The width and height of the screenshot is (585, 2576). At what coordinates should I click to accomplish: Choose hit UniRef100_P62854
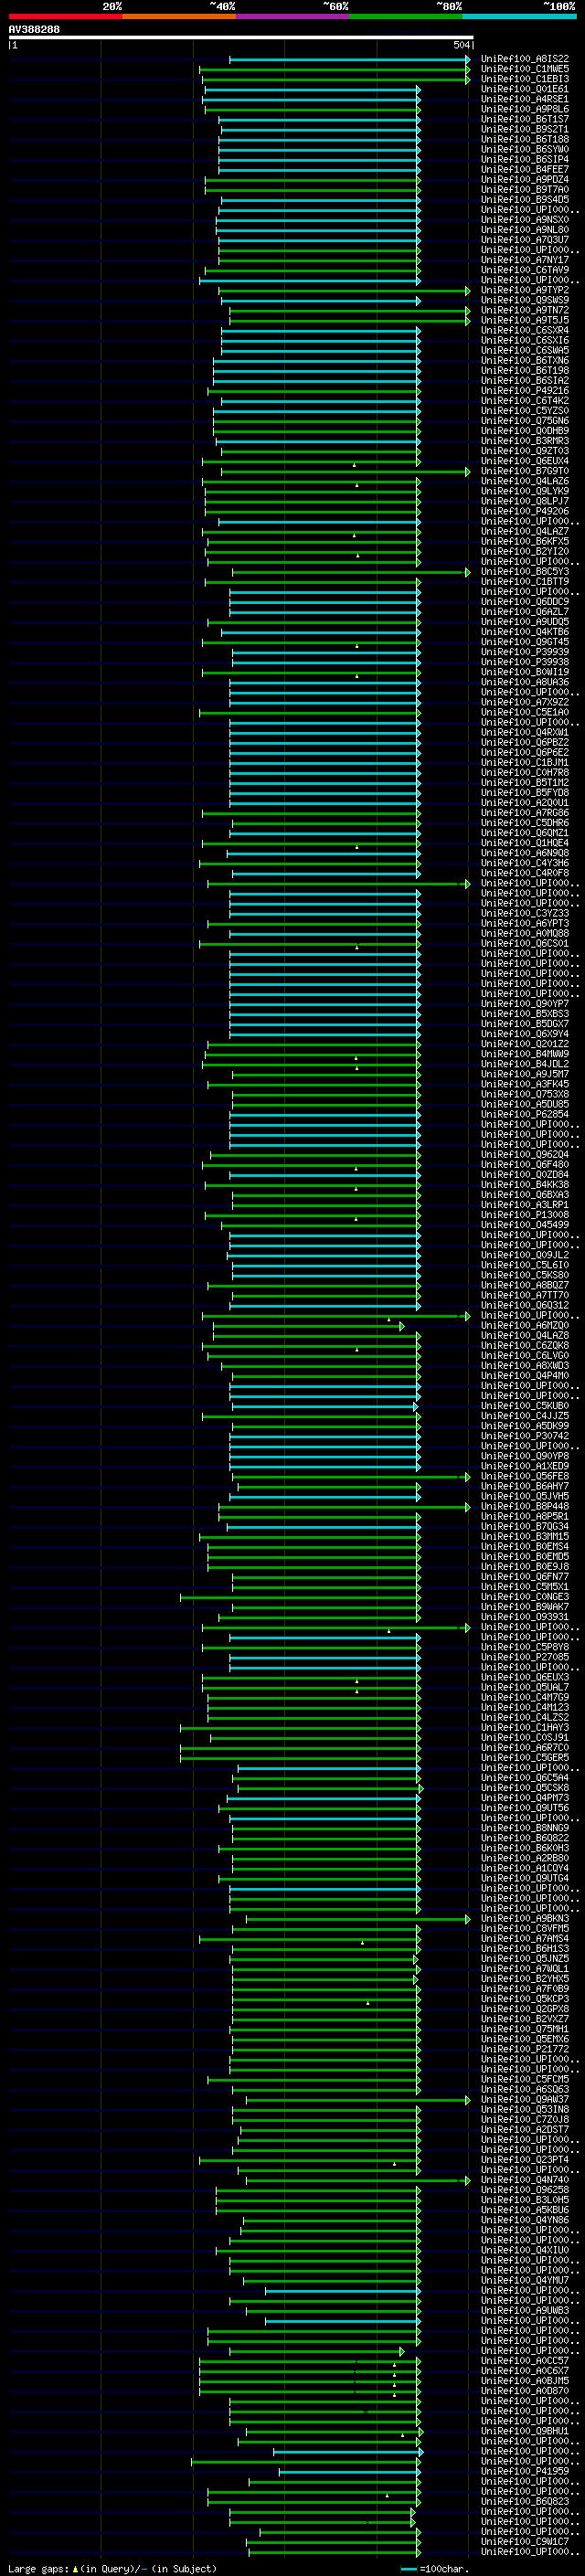tap(525, 1114)
